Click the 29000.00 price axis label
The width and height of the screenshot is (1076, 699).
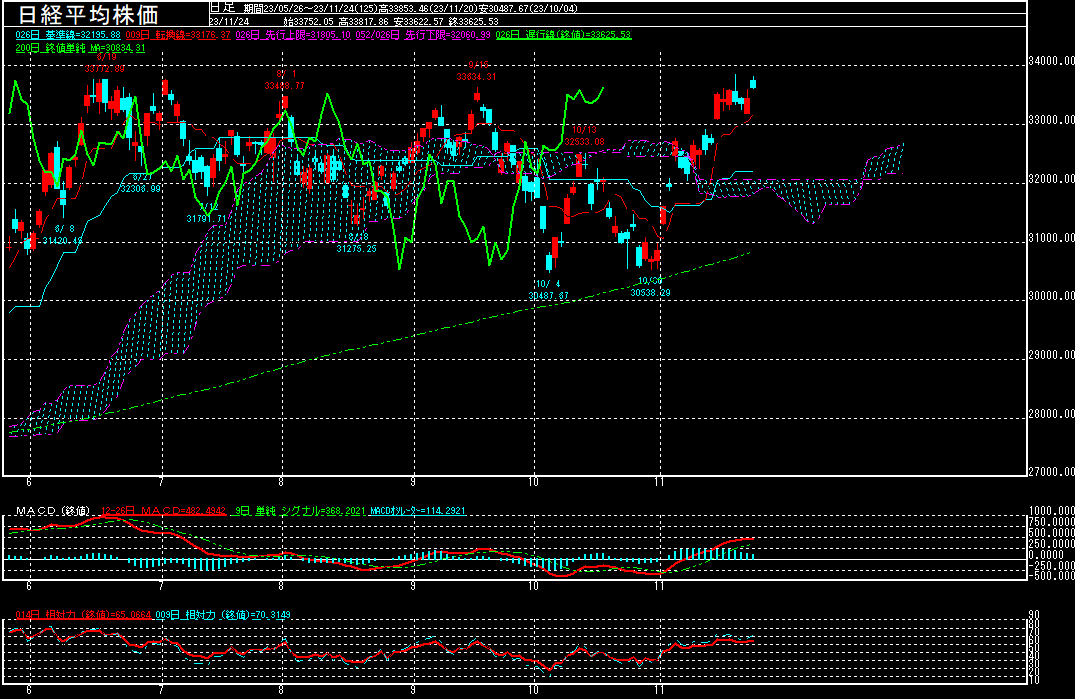point(1051,355)
